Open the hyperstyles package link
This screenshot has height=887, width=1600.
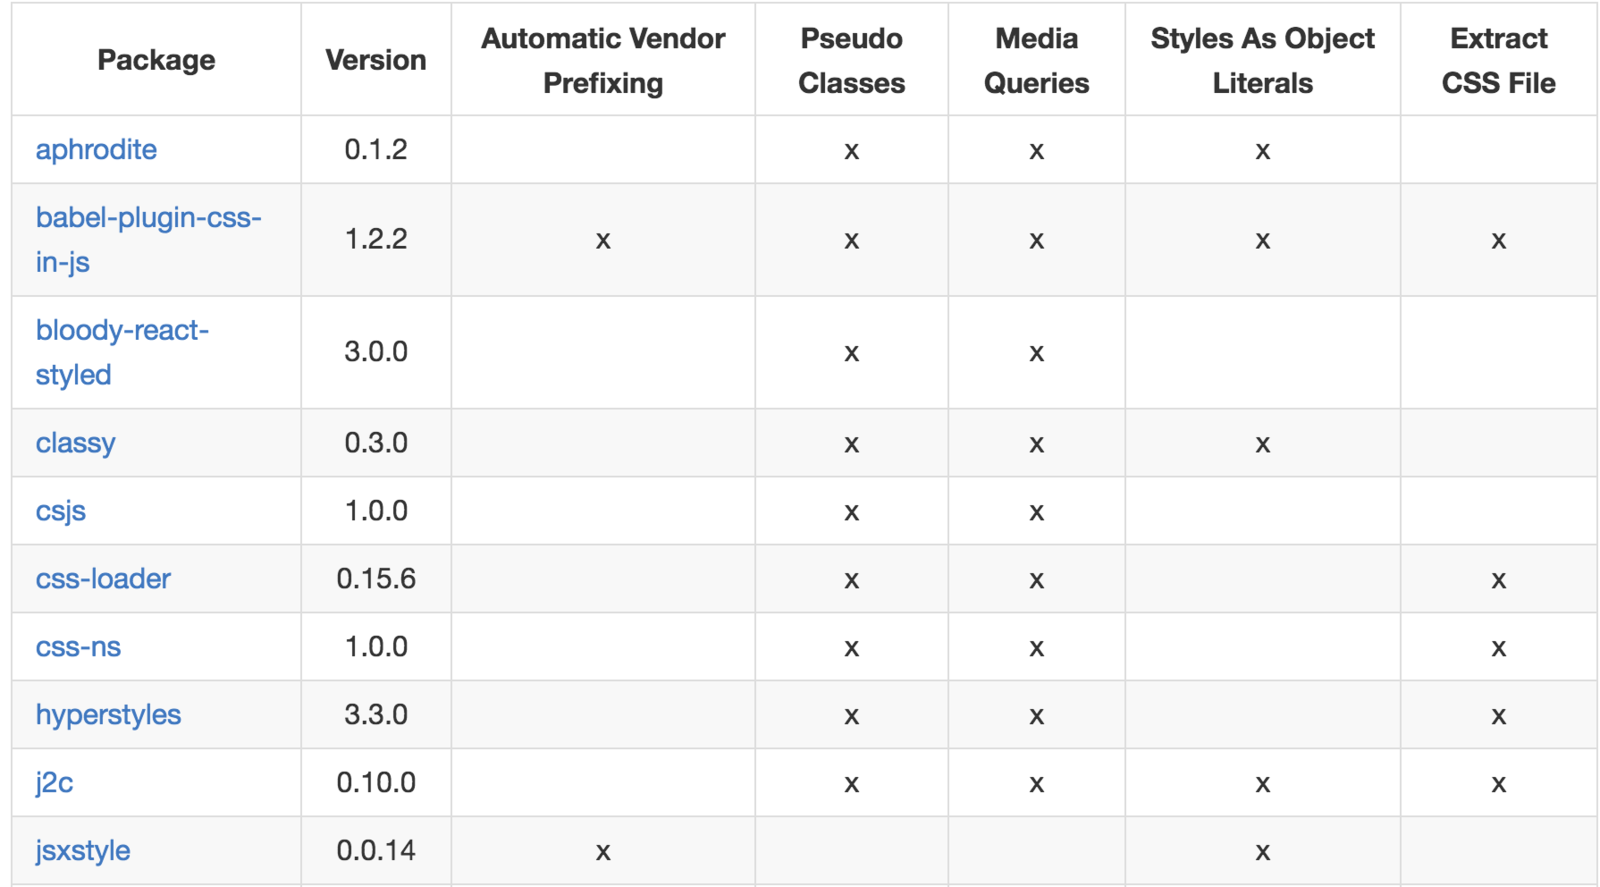point(108,715)
